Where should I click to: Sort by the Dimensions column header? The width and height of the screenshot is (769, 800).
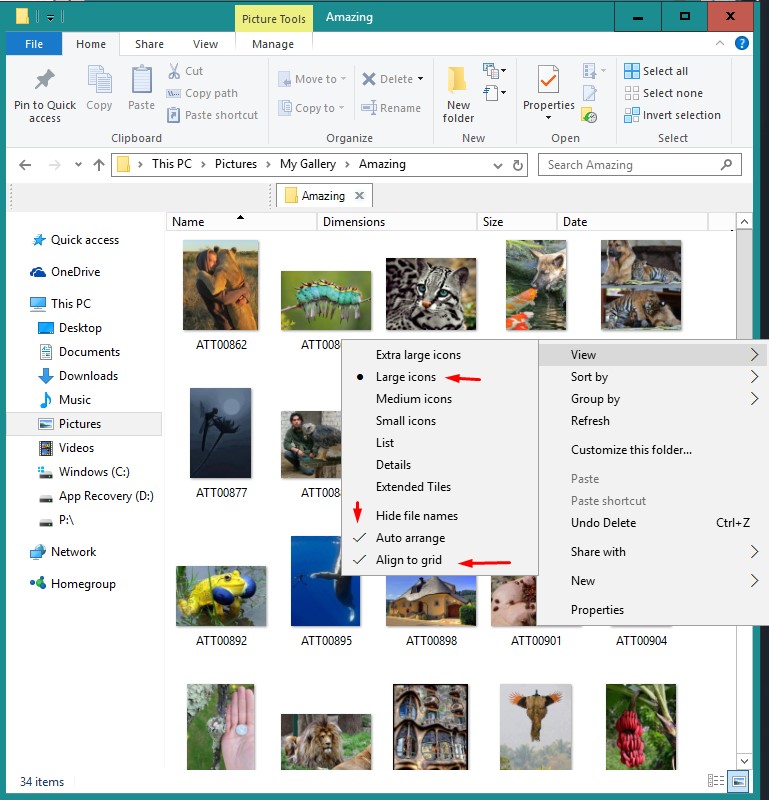[x=396, y=222]
